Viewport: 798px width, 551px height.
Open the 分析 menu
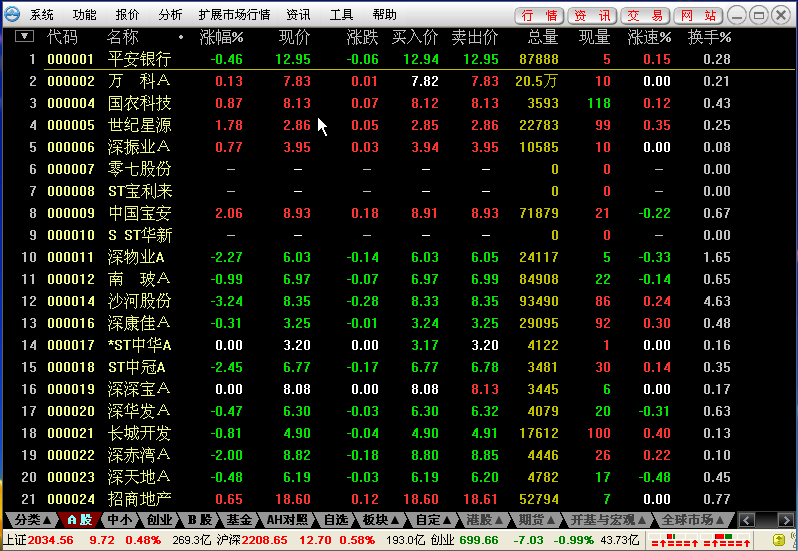170,15
